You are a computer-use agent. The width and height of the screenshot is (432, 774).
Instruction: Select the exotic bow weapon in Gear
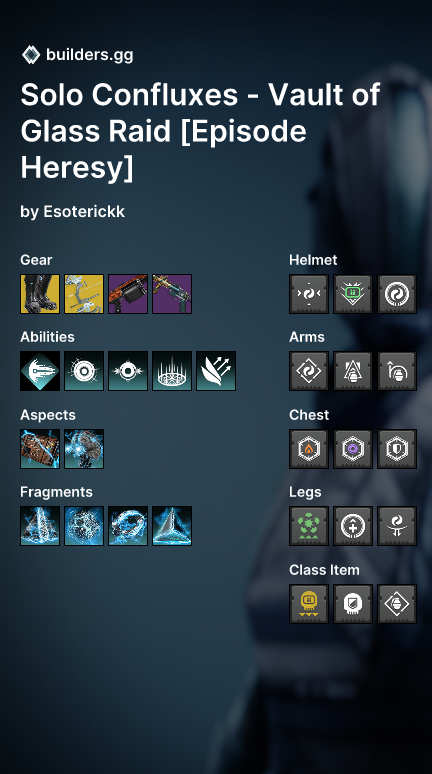[84, 294]
